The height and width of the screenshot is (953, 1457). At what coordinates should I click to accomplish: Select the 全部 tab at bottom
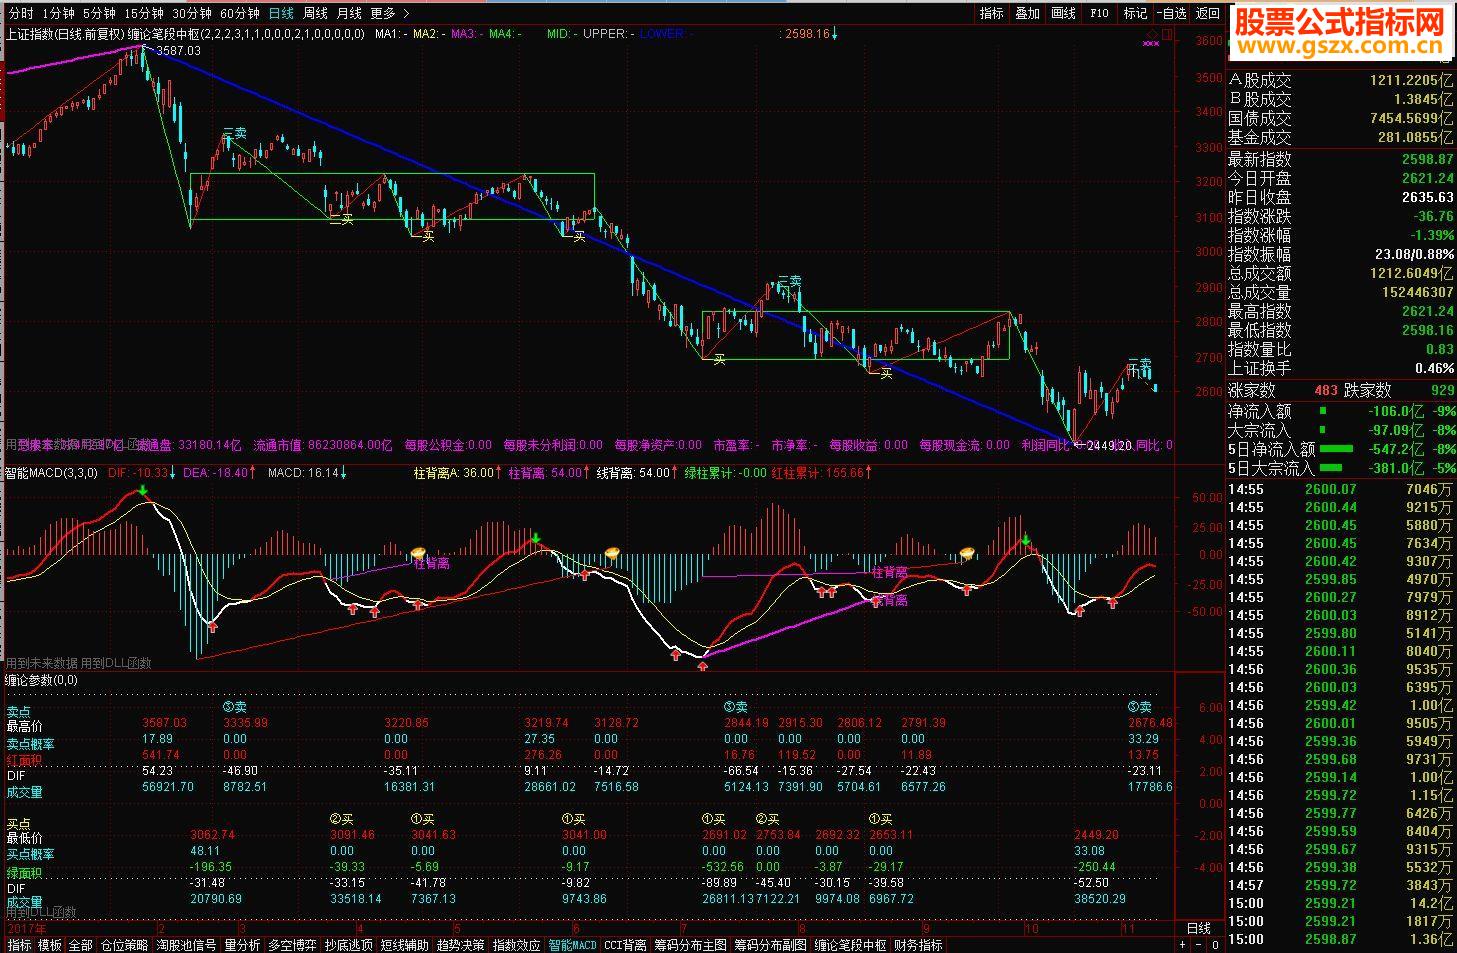coord(81,945)
